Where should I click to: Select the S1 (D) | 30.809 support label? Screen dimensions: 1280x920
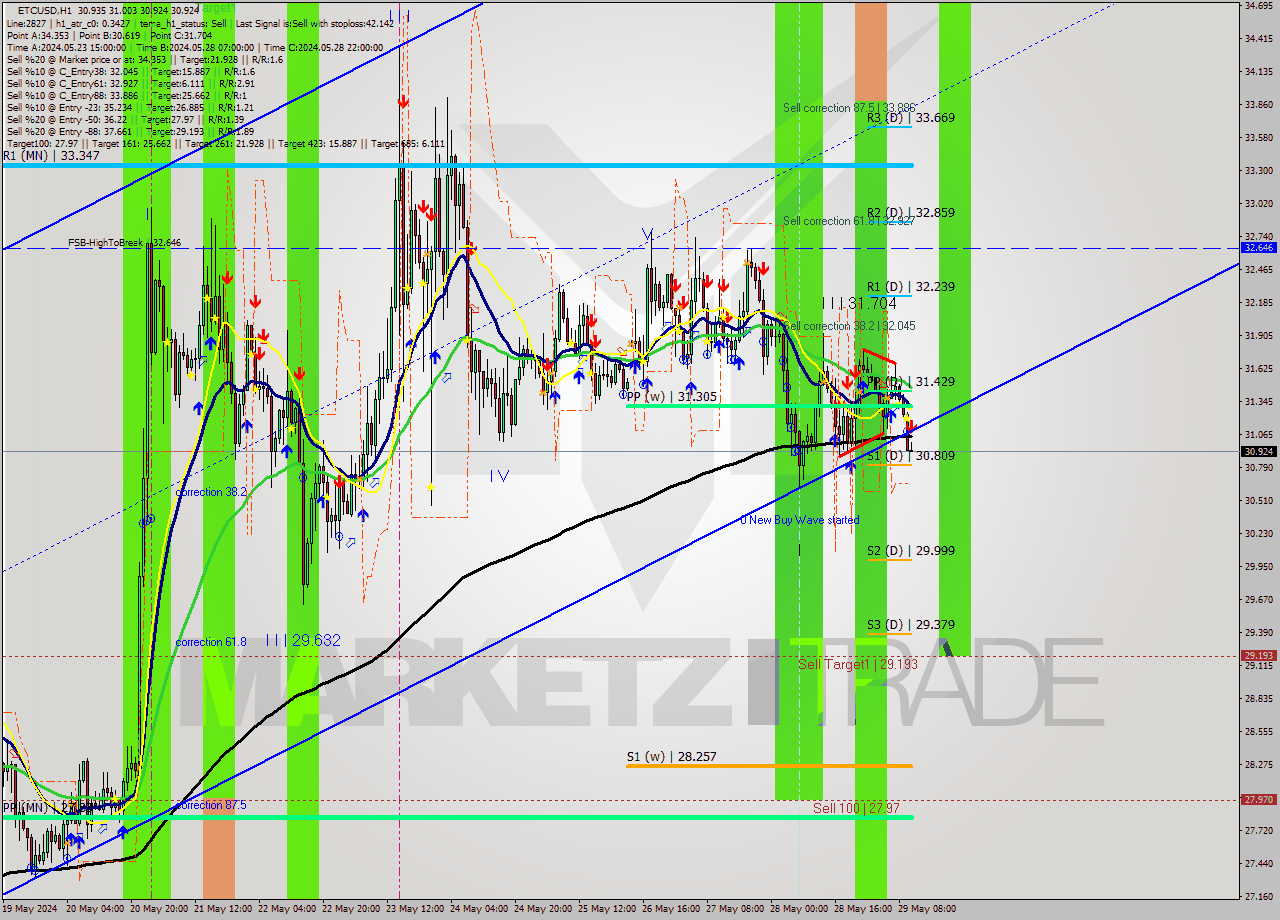click(x=910, y=456)
